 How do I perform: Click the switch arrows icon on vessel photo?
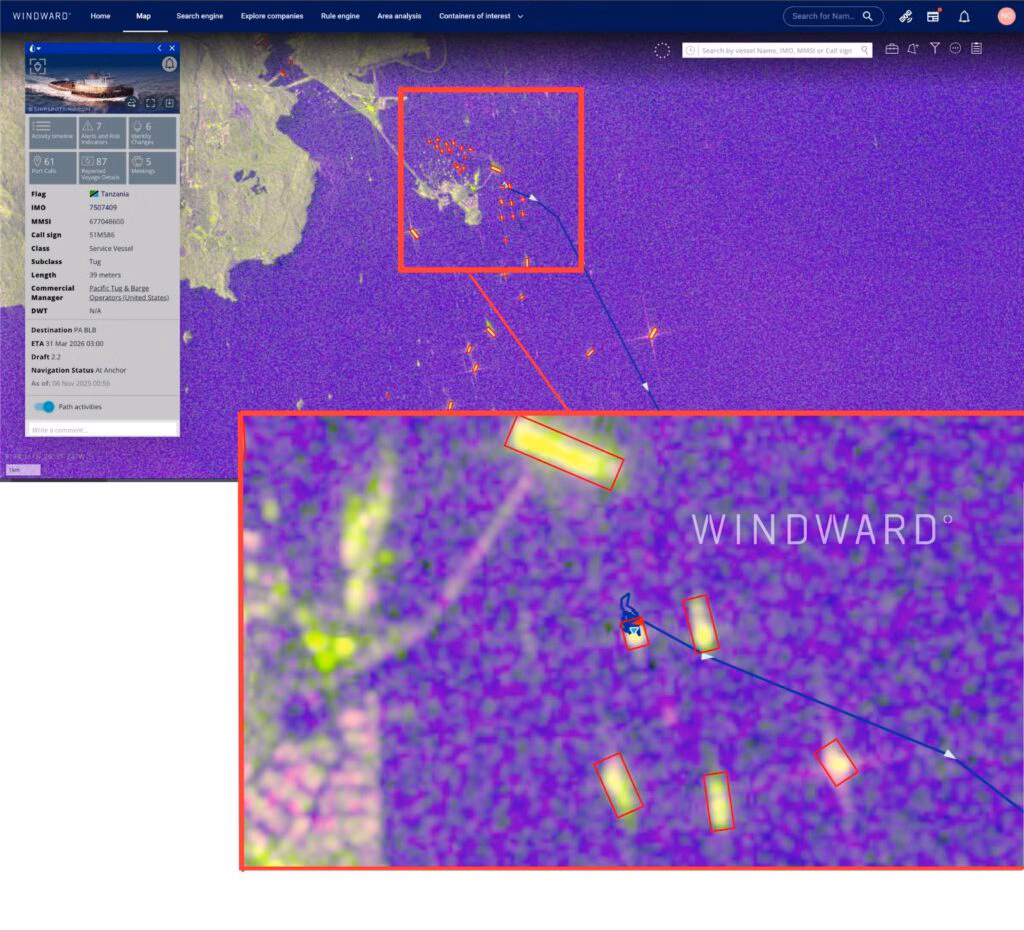click(x=132, y=103)
